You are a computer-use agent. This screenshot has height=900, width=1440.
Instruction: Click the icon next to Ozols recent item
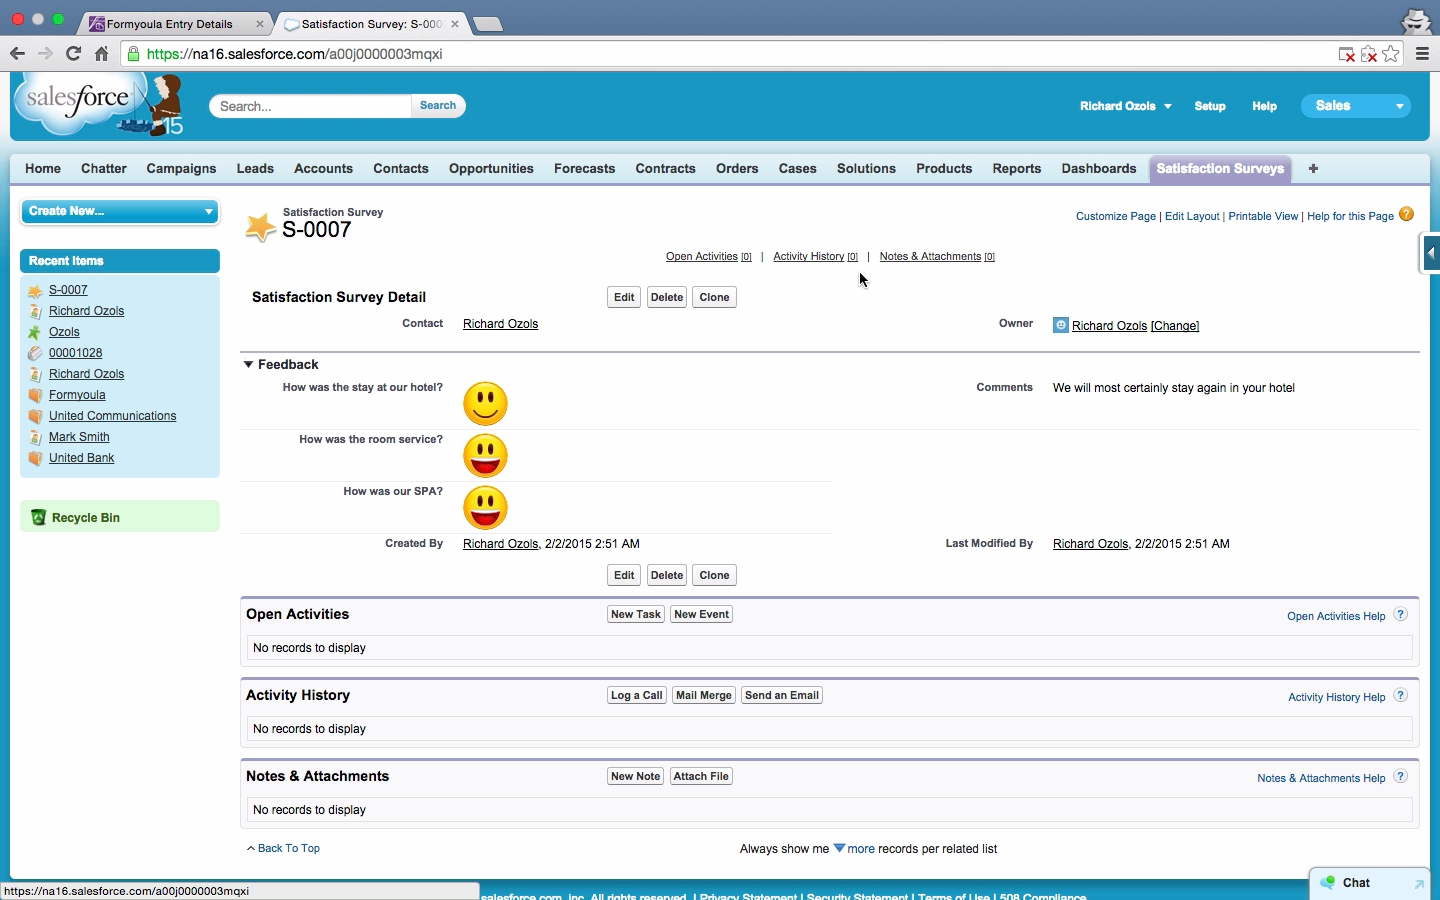[35, 332]
